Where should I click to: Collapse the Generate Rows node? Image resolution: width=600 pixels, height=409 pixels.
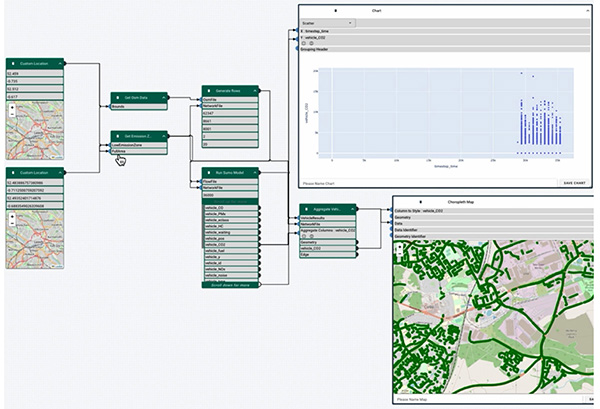(x=254, y=91)
